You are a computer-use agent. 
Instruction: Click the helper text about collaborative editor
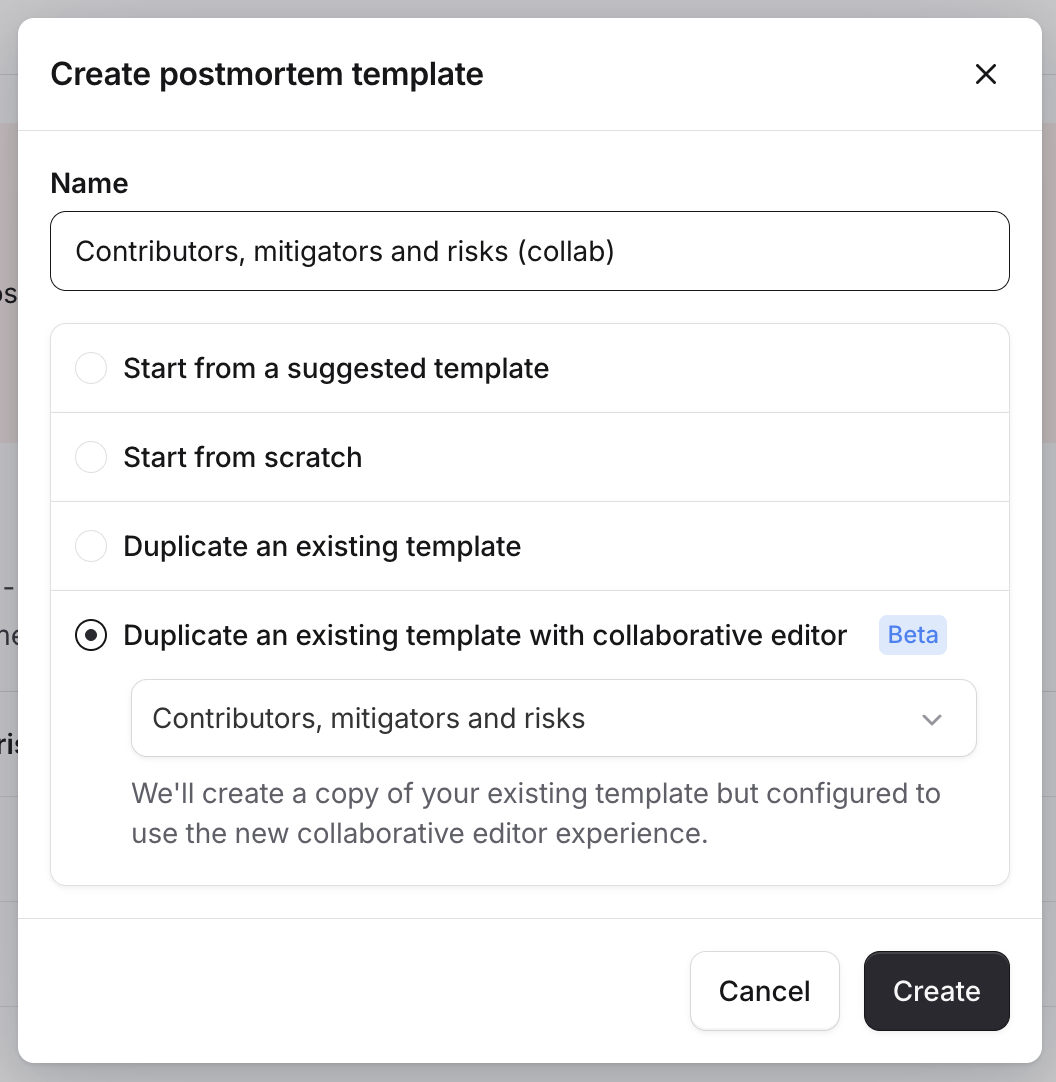(536, 813)
